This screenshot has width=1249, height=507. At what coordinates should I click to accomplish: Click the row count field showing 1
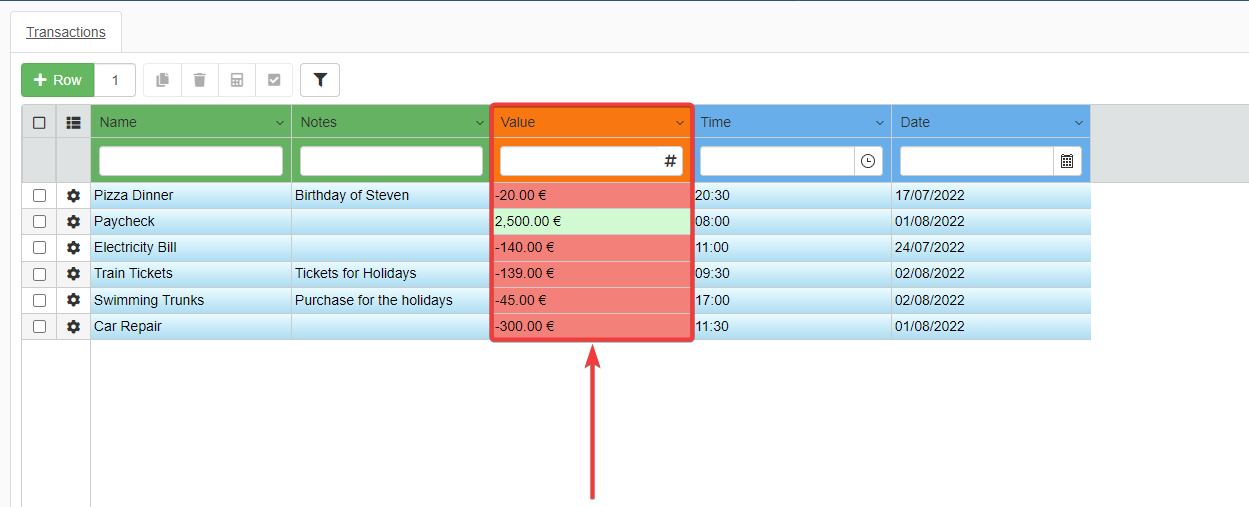pyautogui.click(x=115, y=80)
